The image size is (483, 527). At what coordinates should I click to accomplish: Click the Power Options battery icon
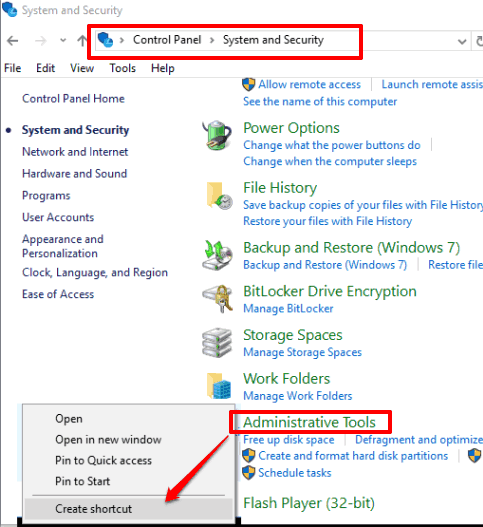[x=217, y=136]
